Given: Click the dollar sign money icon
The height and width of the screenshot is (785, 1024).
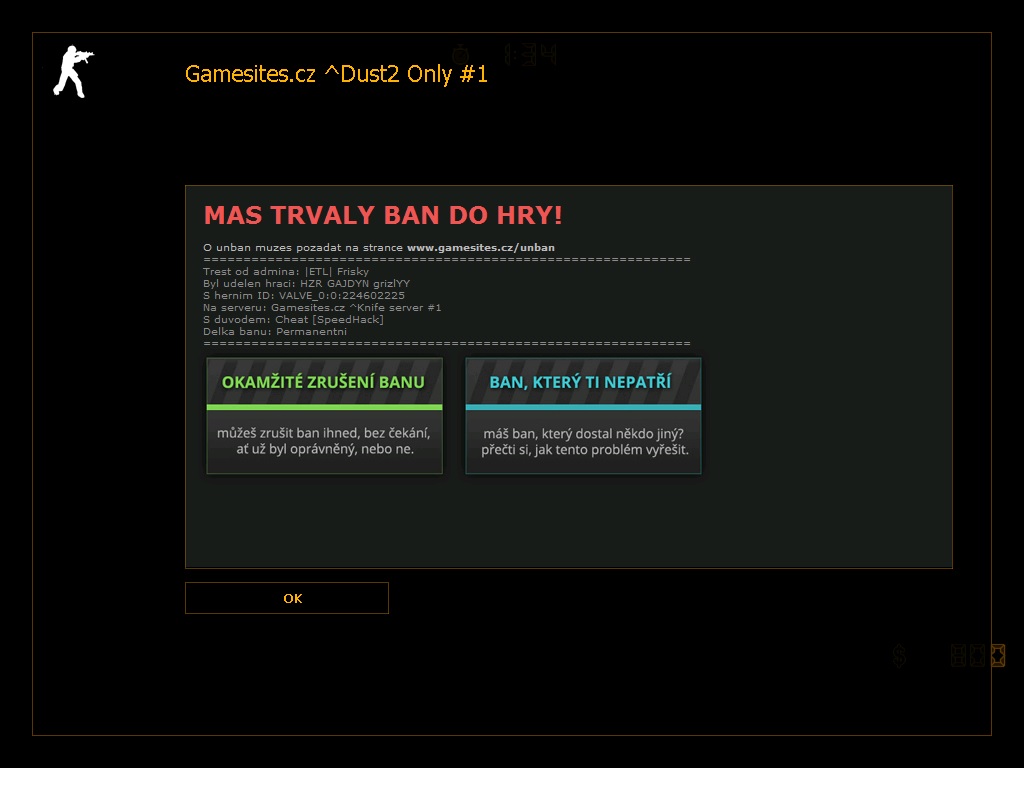Looking at the screenshot, I should (x=899, y=656).
